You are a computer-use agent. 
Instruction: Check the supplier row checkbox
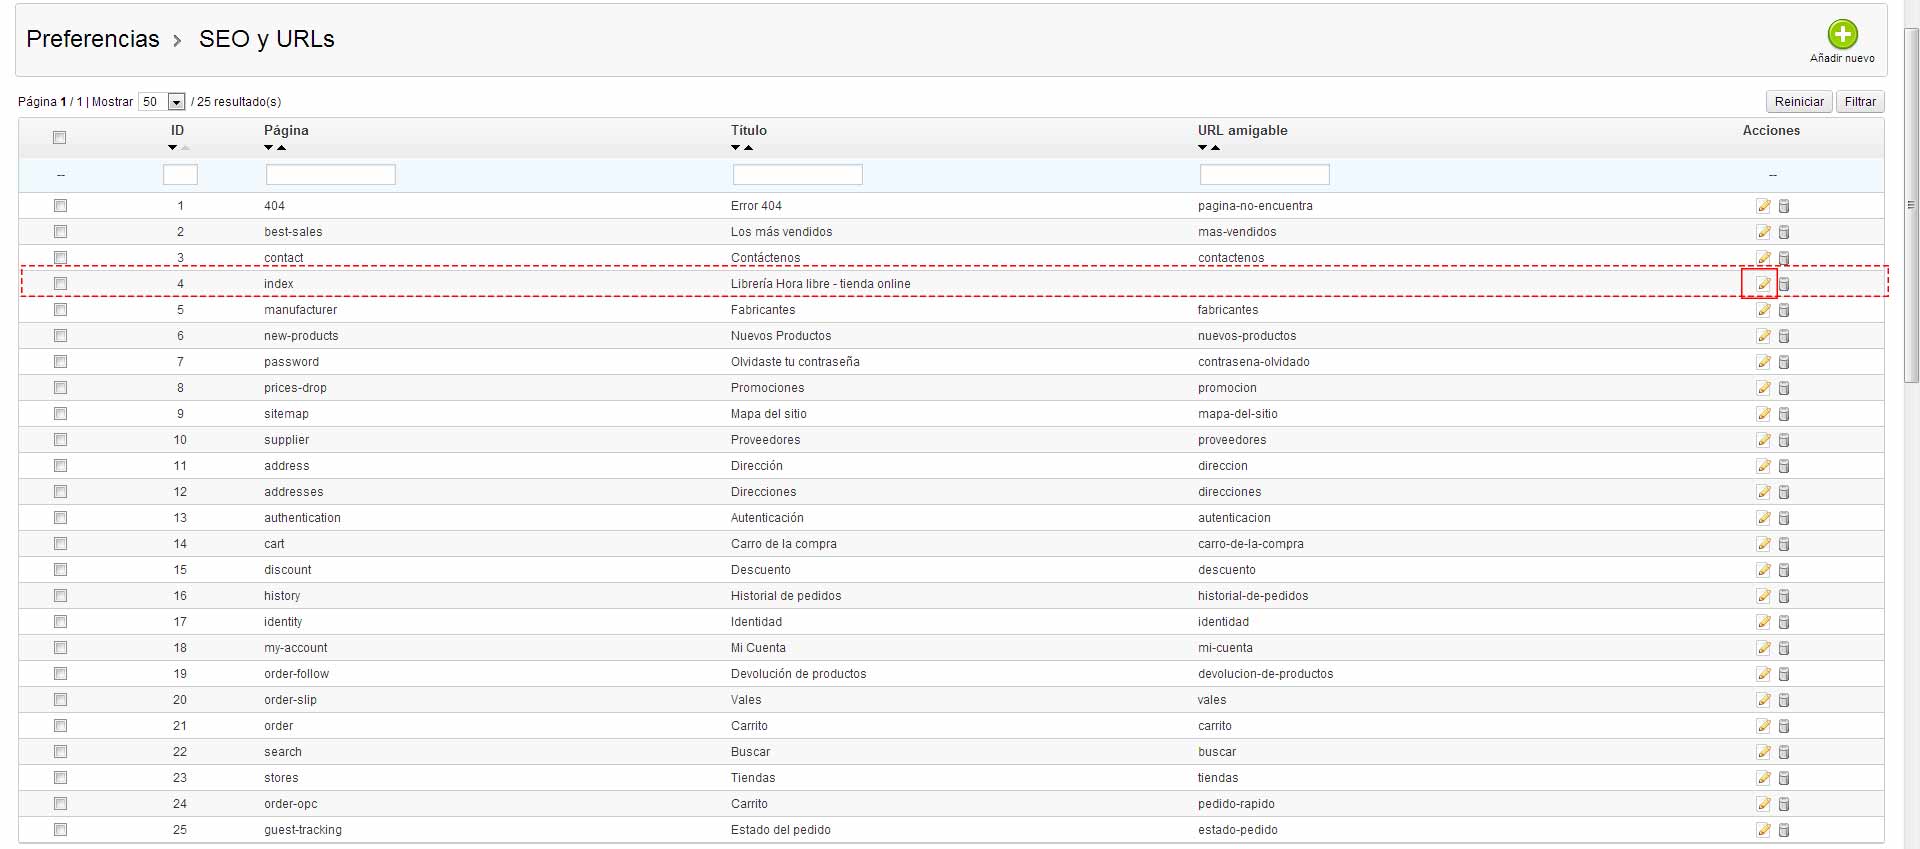pos(60,440)
